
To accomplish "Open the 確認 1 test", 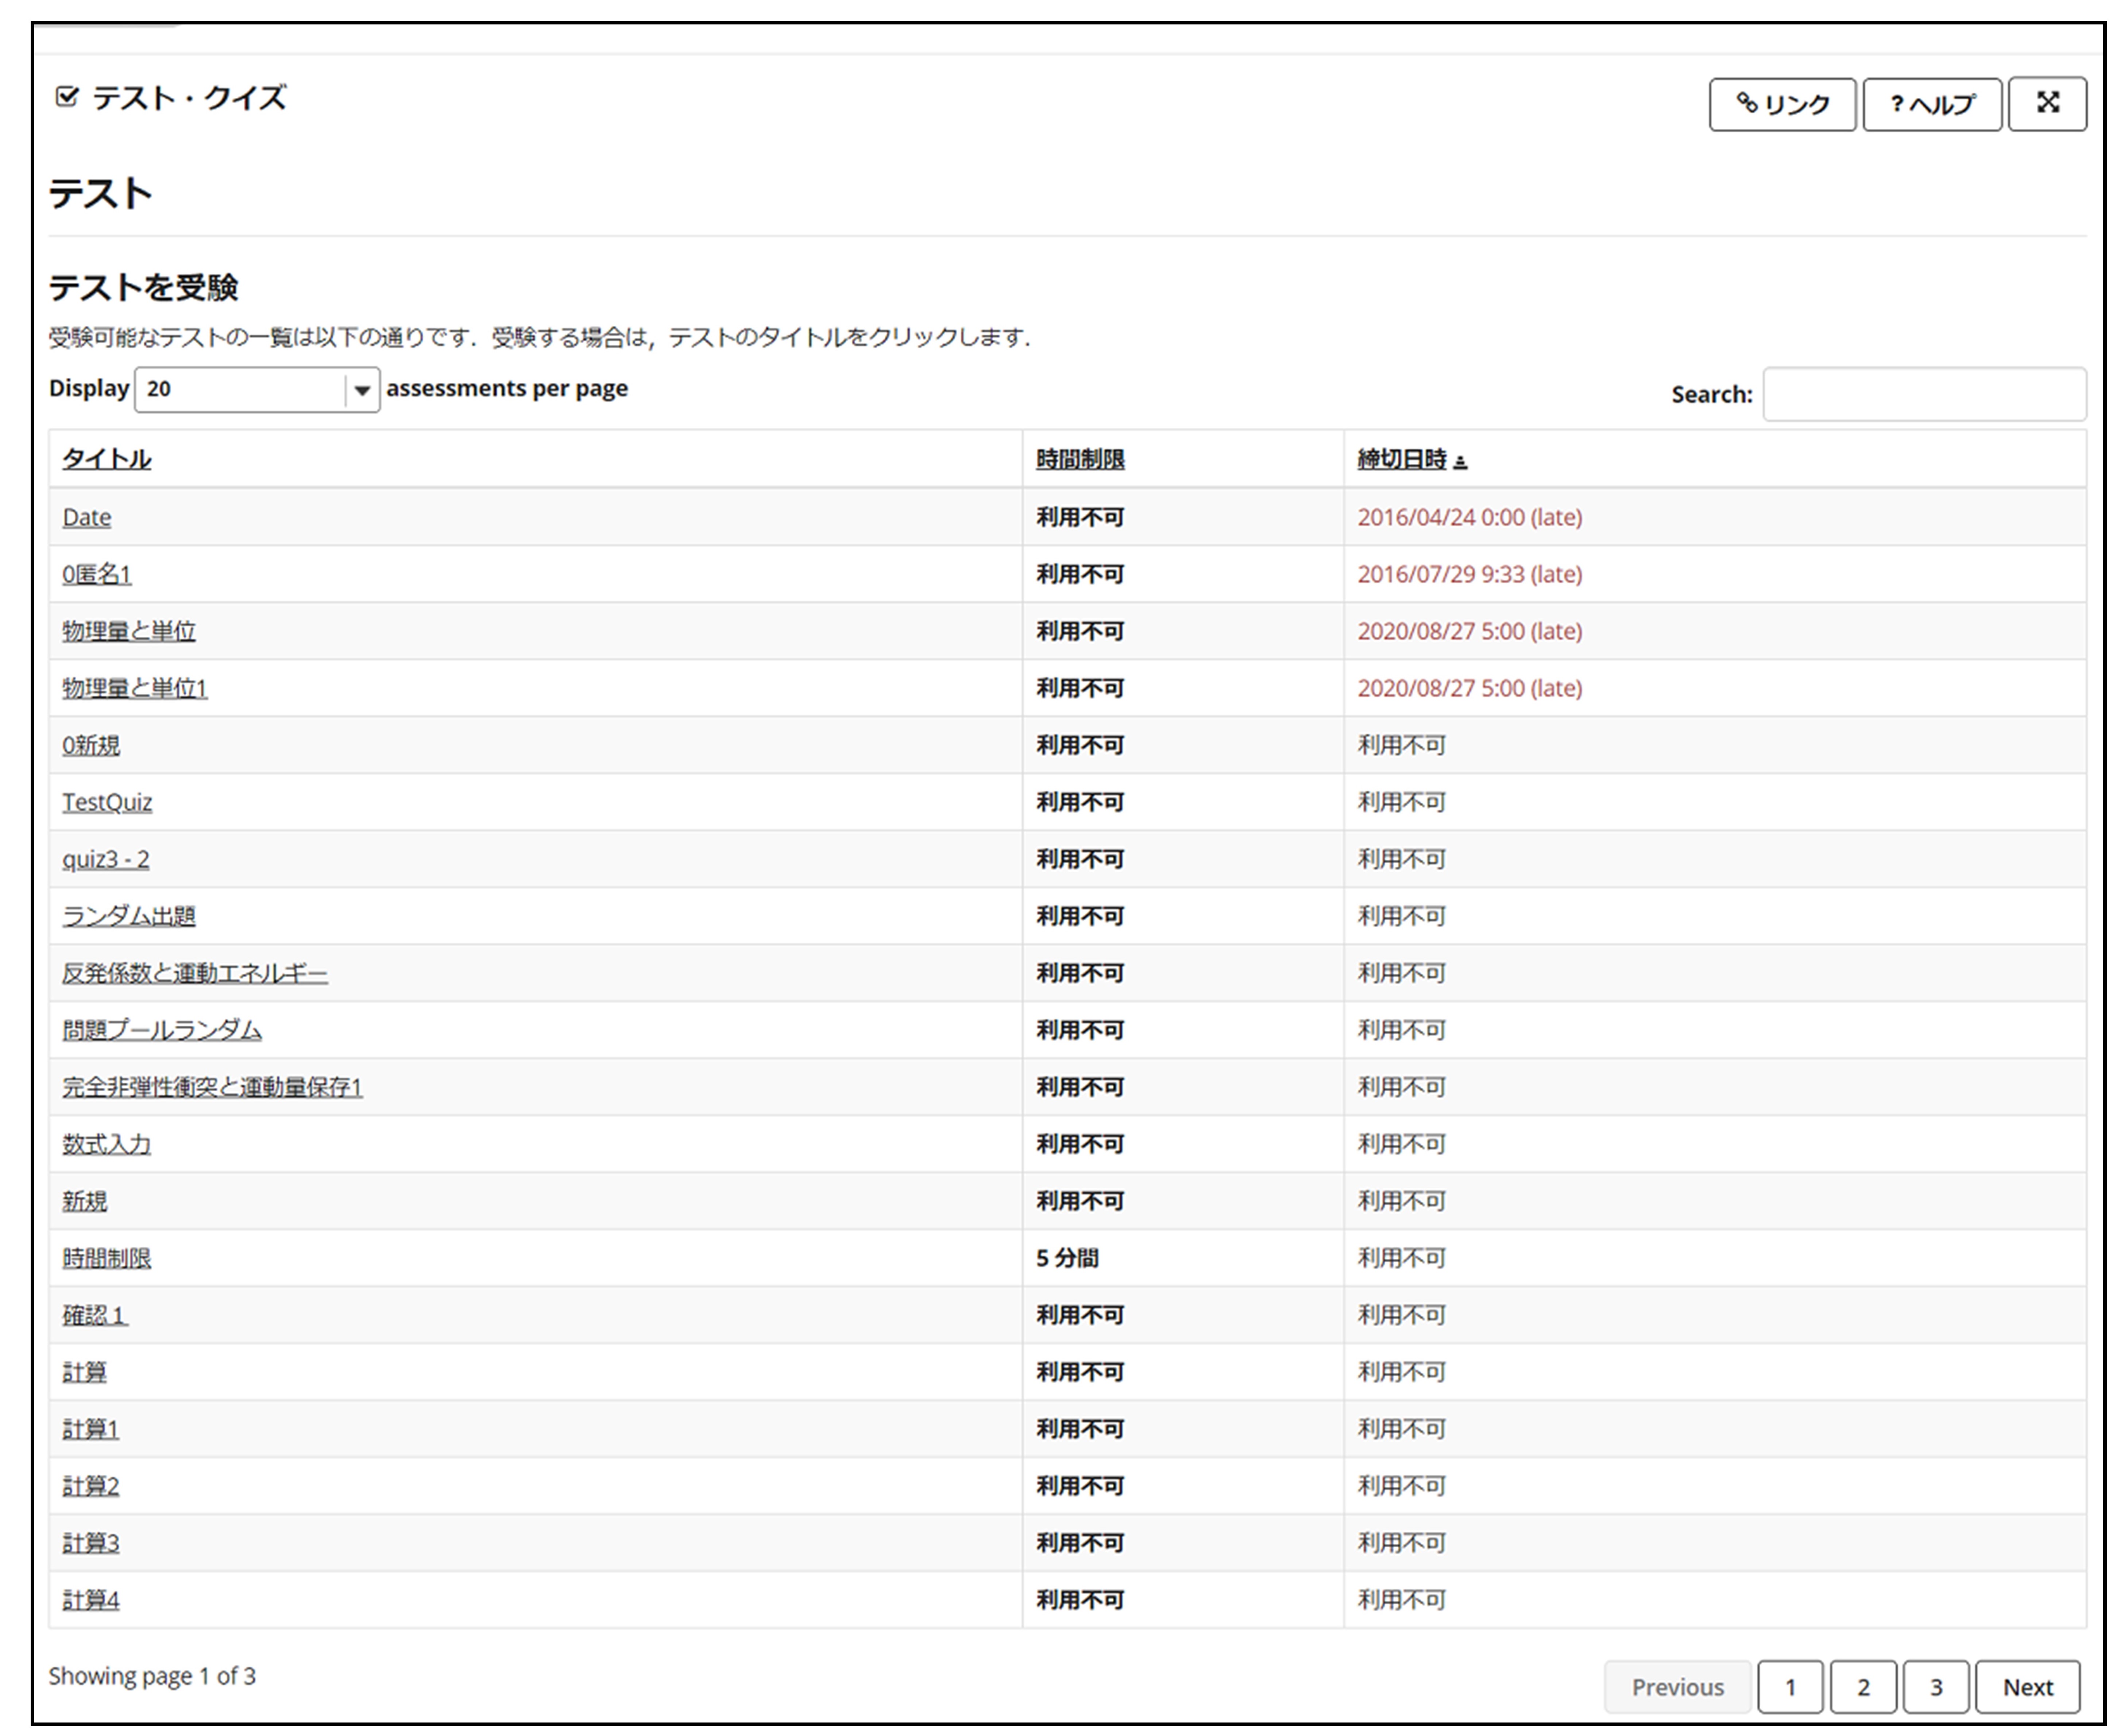I will pos(95,1315).
